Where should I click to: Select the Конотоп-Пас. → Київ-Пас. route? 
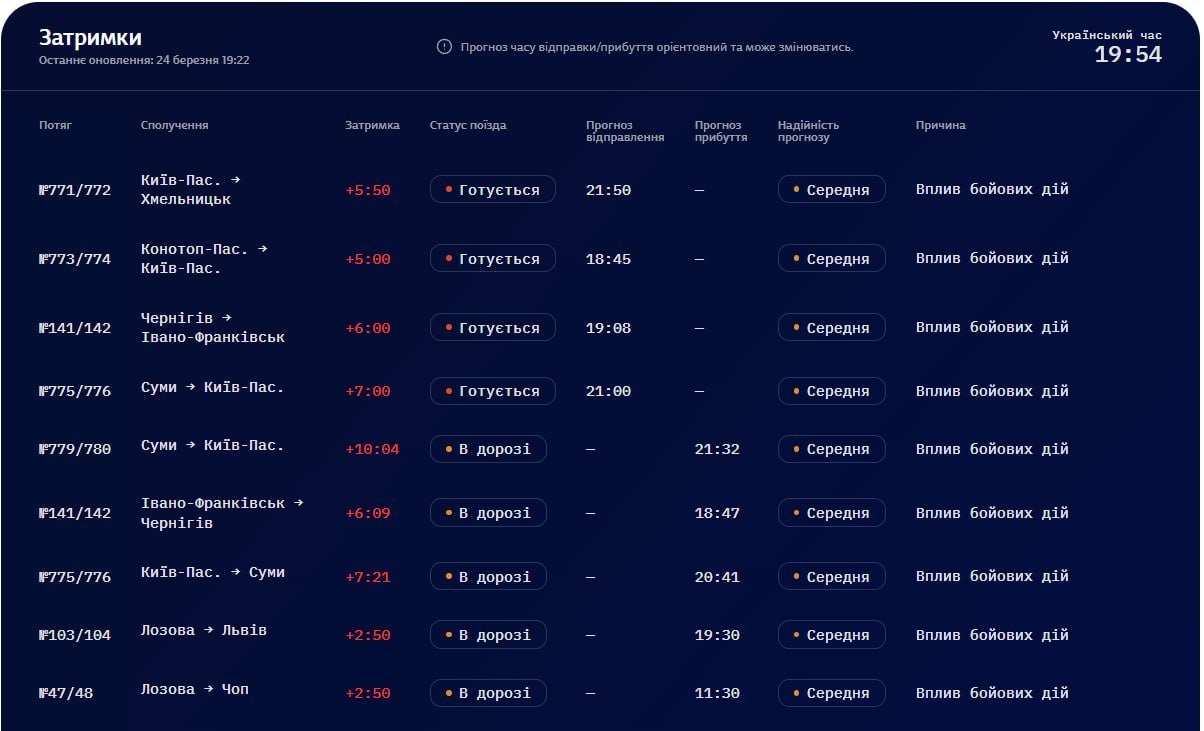pos(204,258)
